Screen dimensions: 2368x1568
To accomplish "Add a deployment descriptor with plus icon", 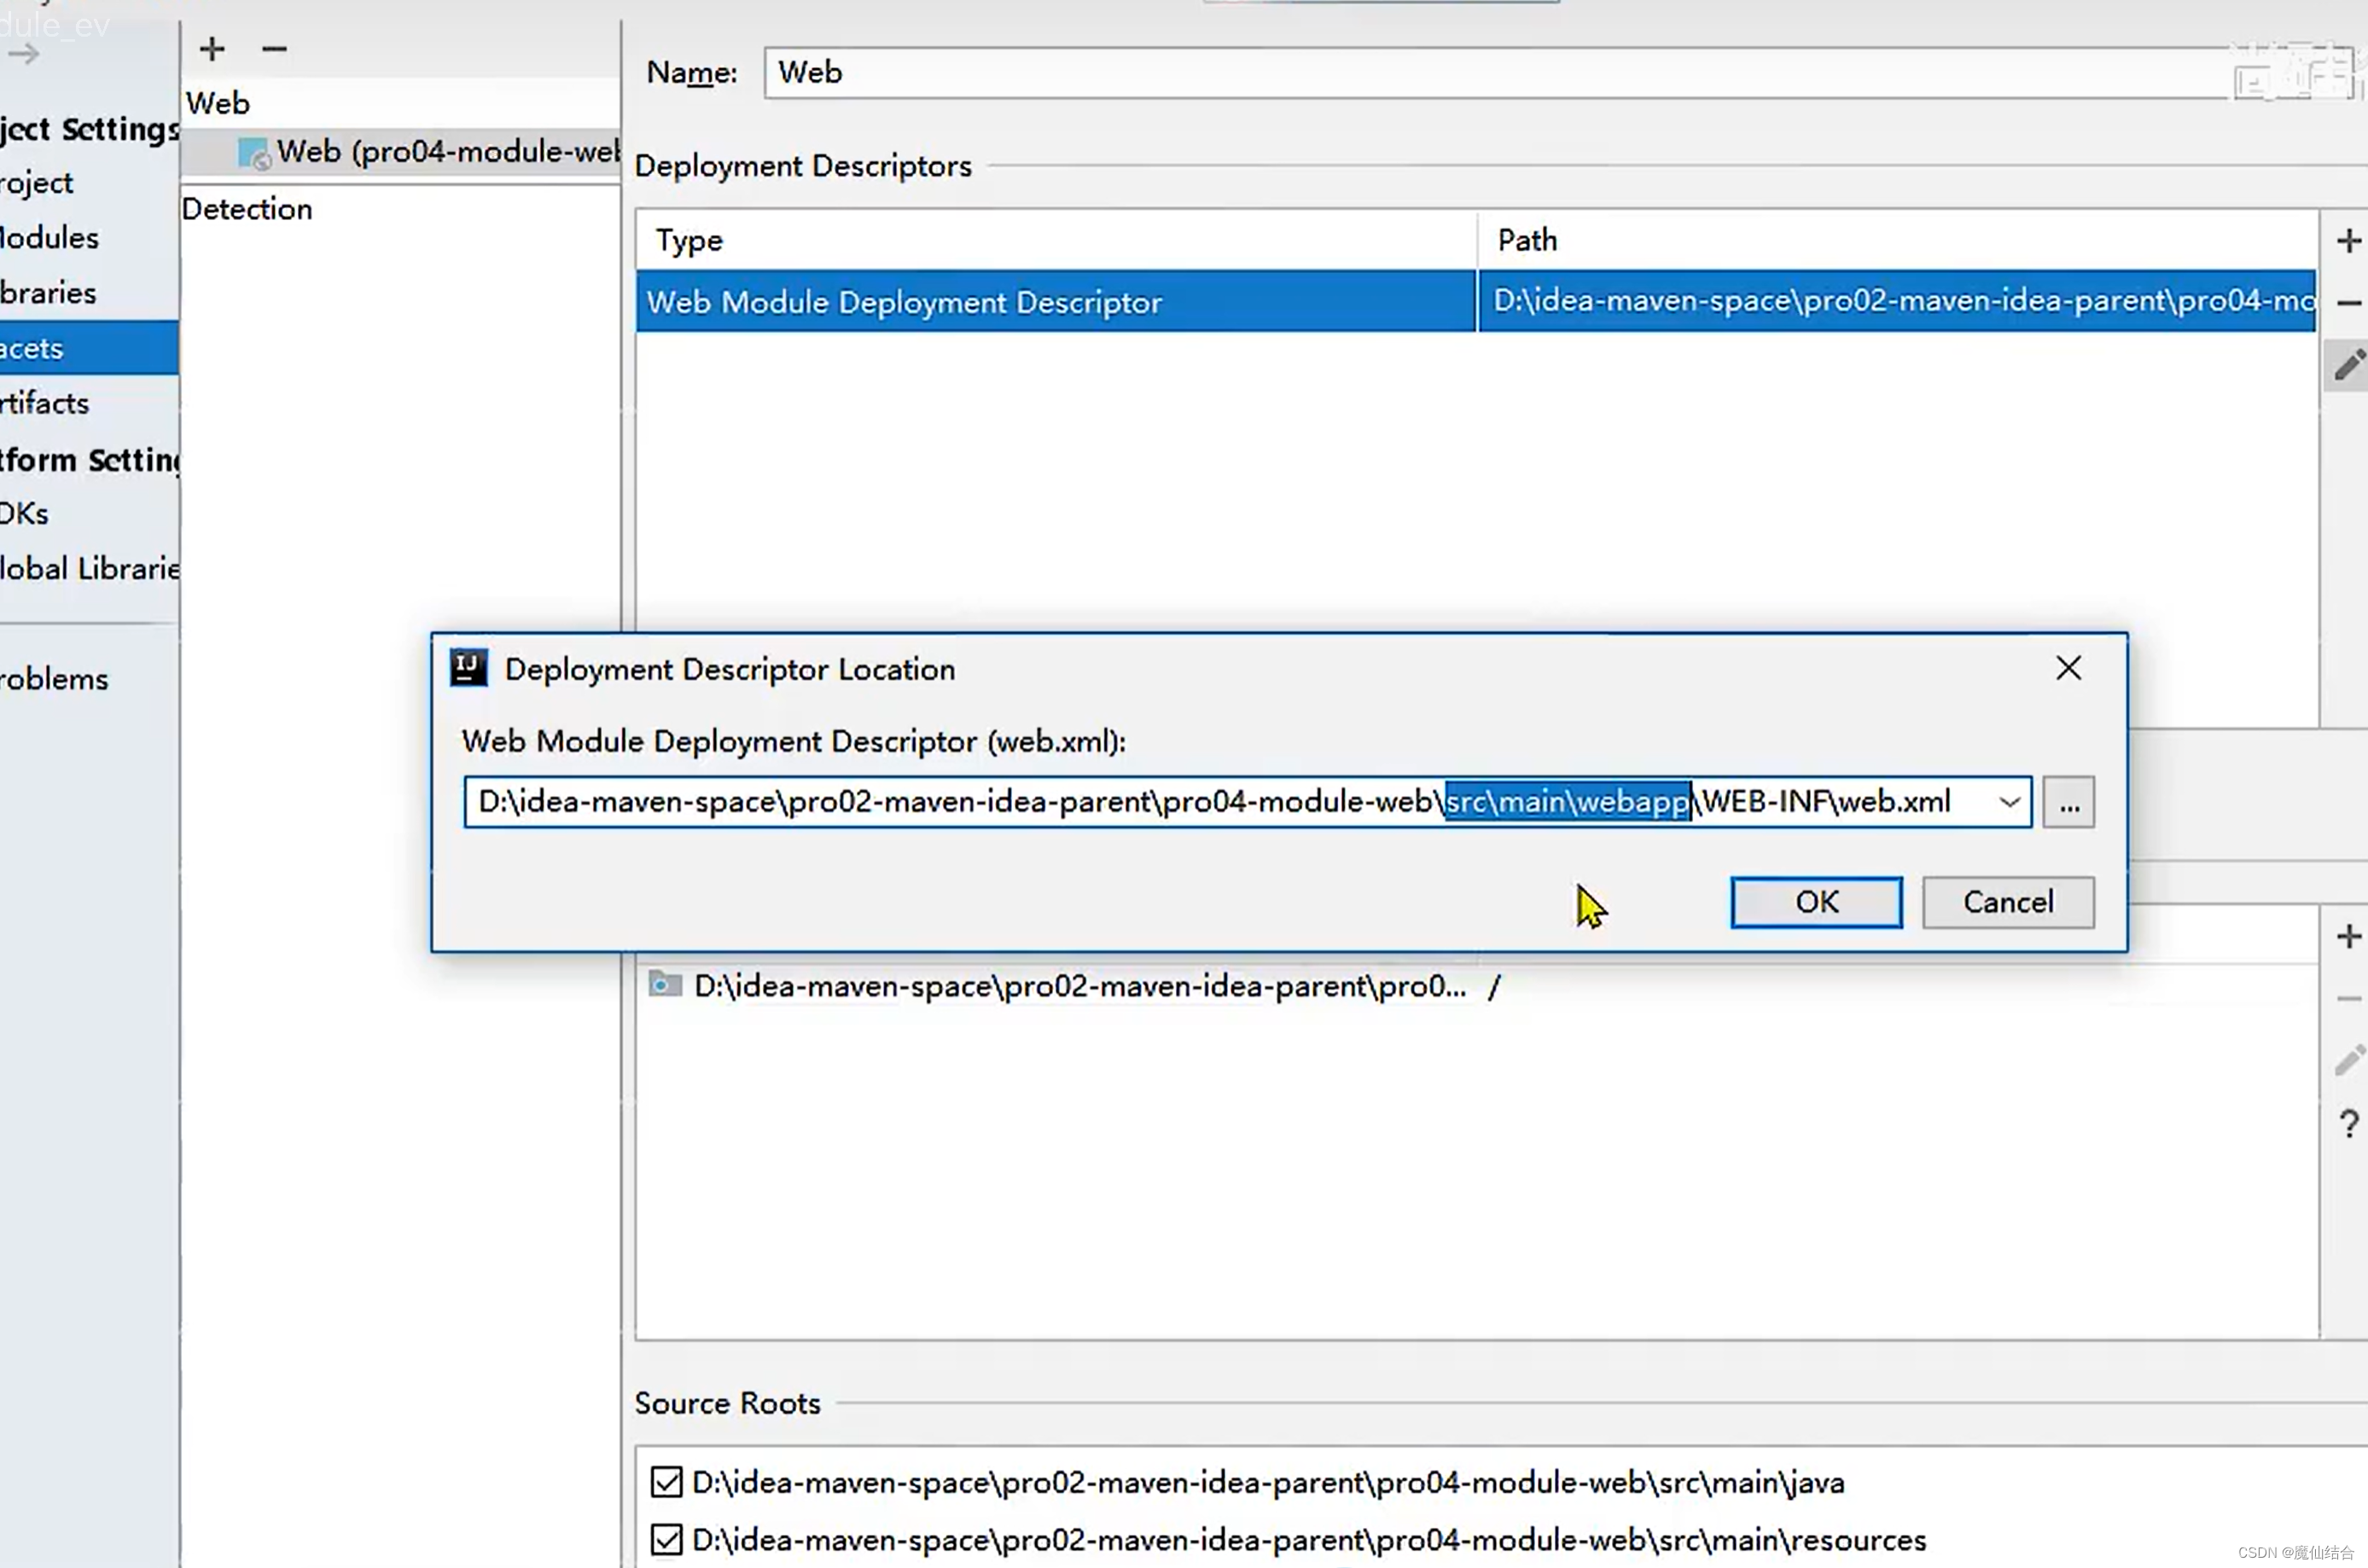I will 2349,241.
